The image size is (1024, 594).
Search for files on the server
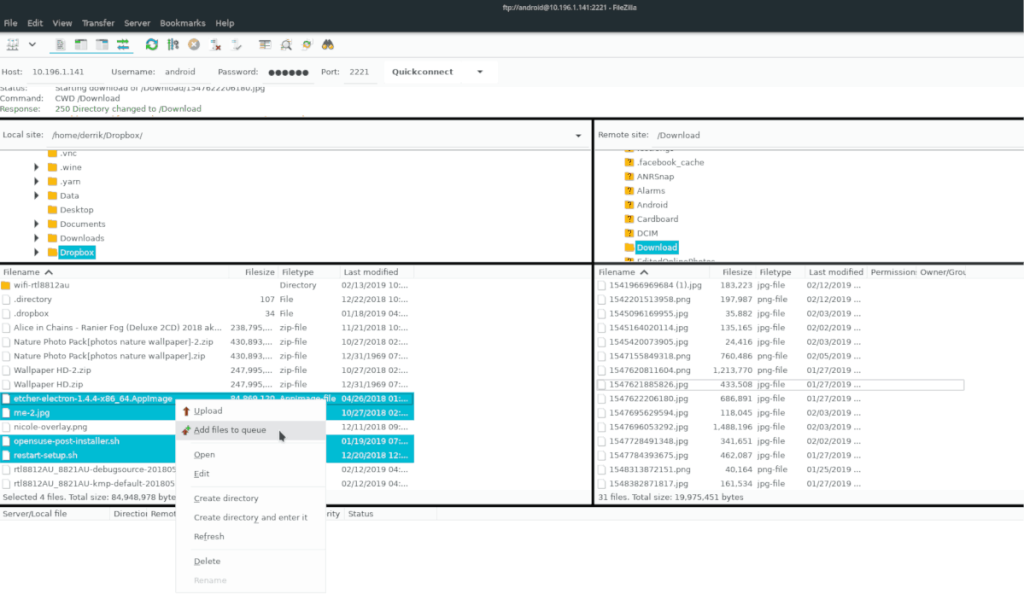tap(327, 44)
